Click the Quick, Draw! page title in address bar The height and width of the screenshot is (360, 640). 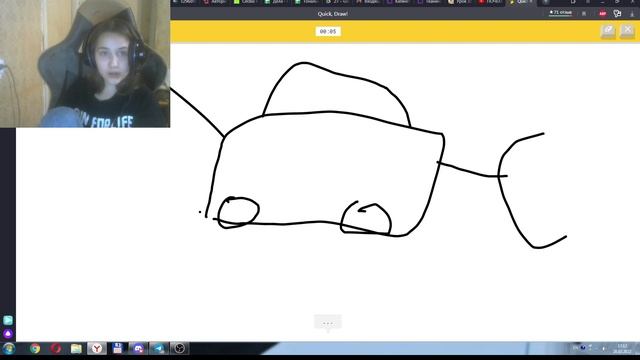(x=333, y=13)
